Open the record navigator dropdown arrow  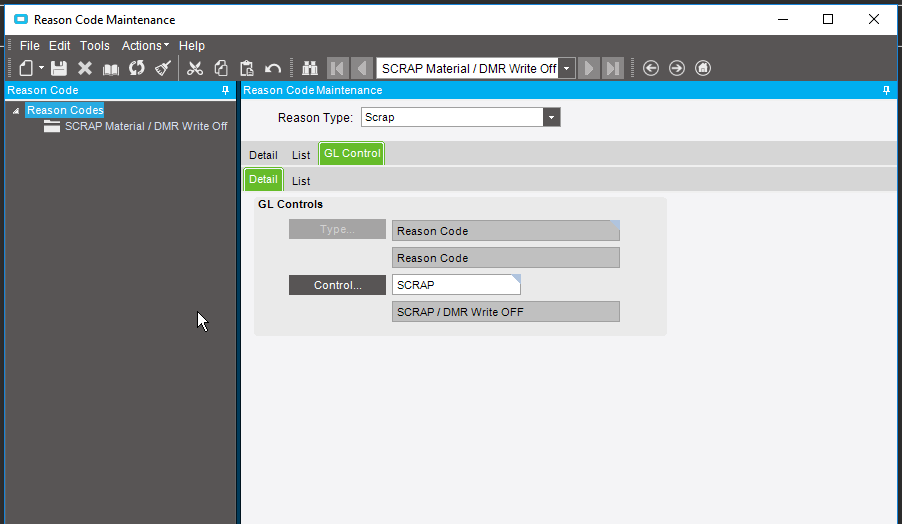coord(567,68)
